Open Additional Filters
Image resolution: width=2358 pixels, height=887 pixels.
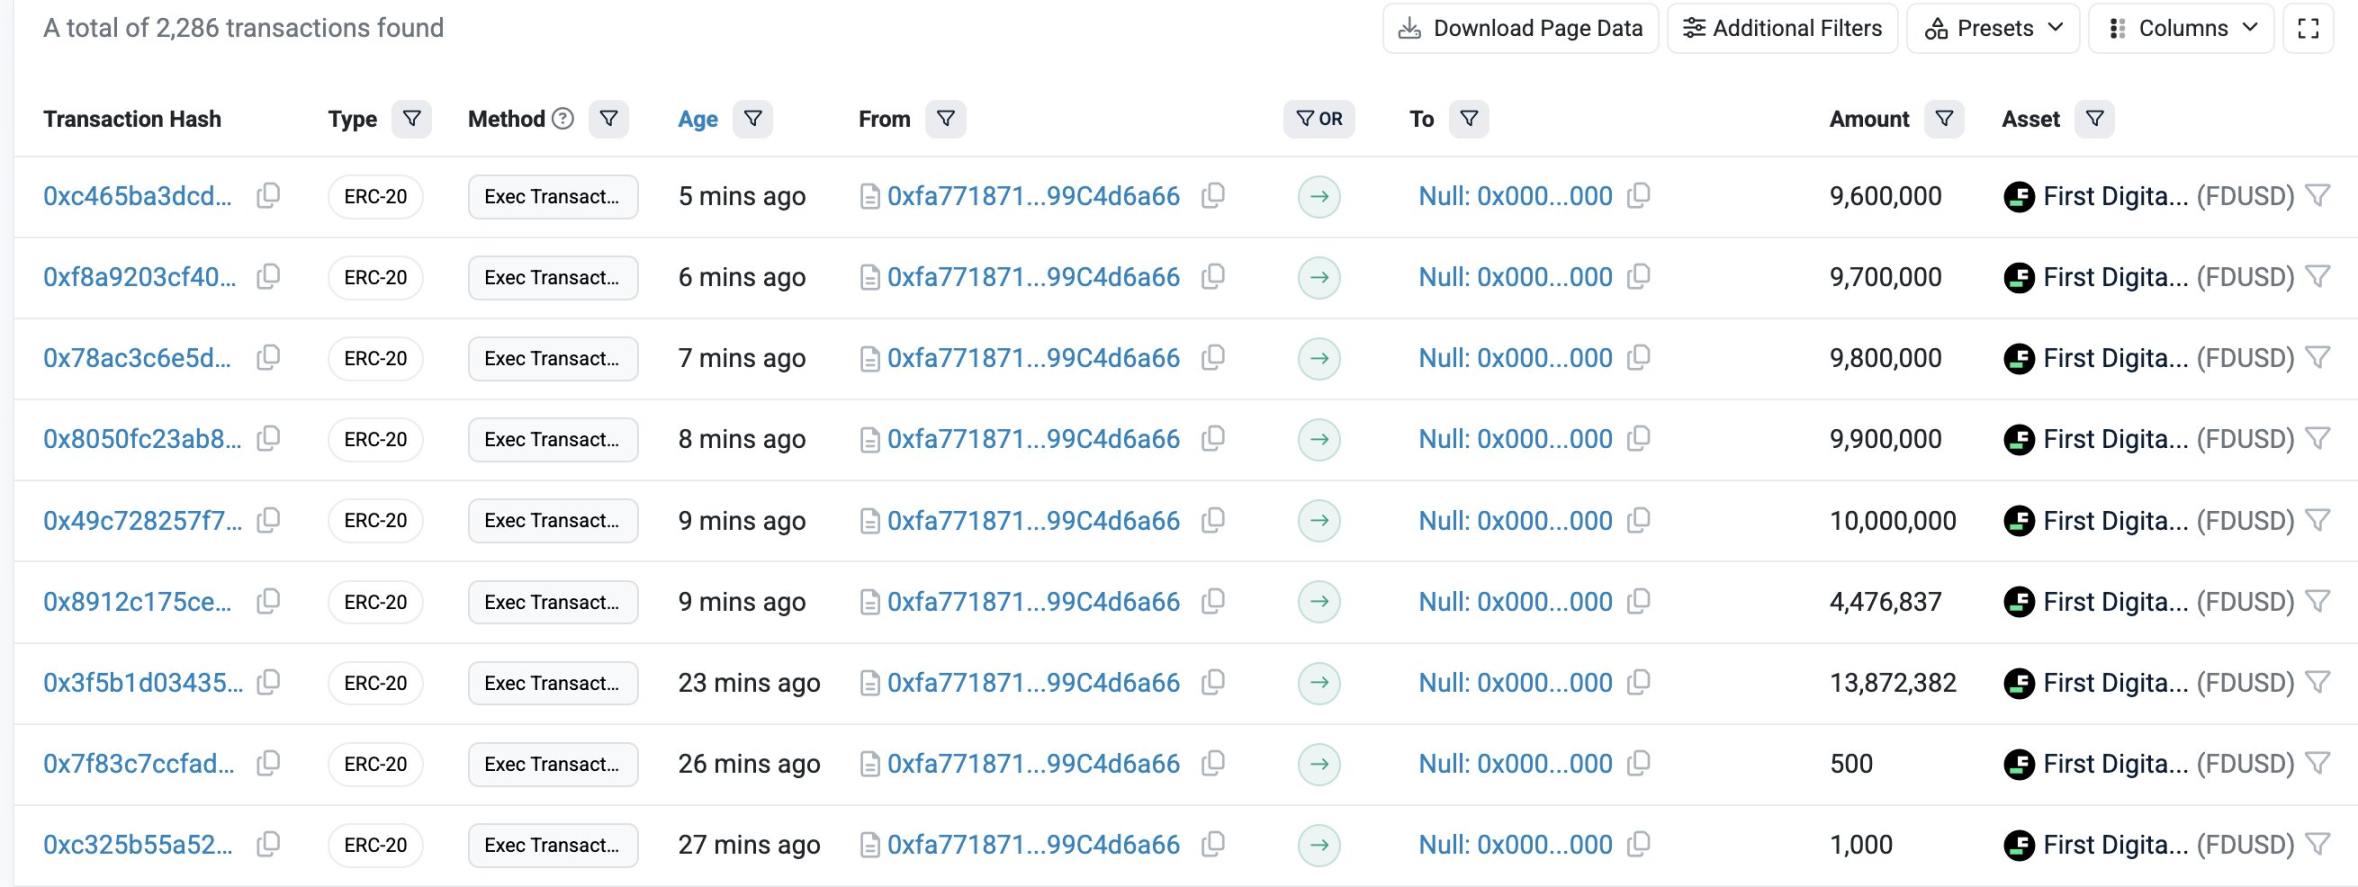coord(1782,28)
